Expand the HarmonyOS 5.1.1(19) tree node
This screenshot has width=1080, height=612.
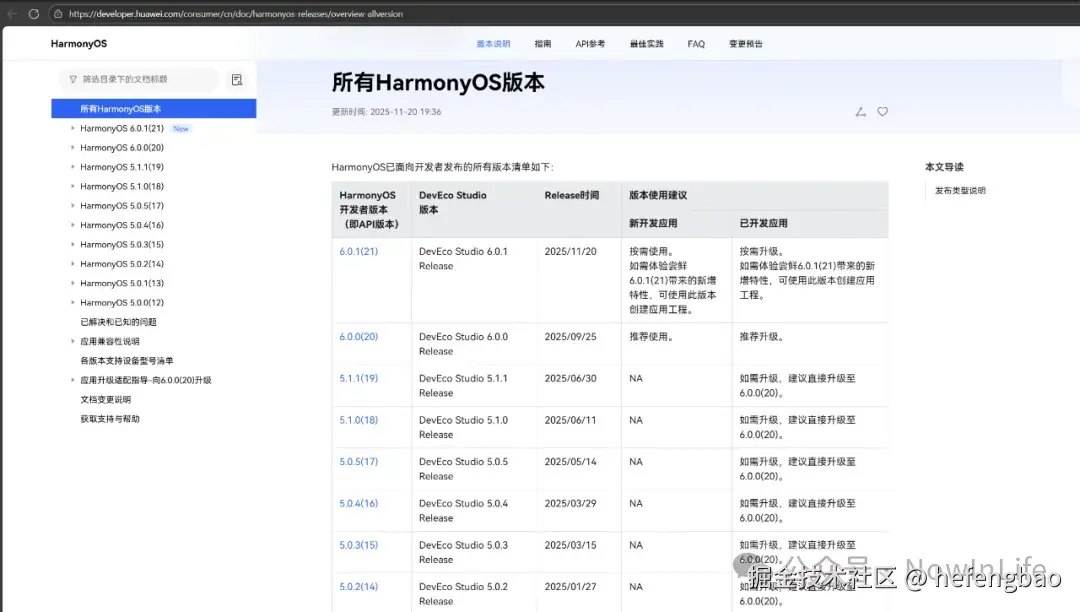pos(72,167)
